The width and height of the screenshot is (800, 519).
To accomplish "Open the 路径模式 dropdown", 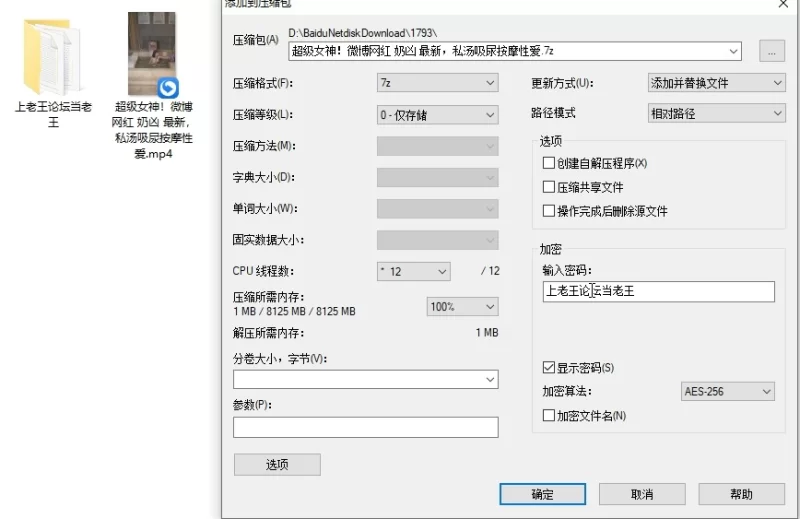I will click(716, 113).
